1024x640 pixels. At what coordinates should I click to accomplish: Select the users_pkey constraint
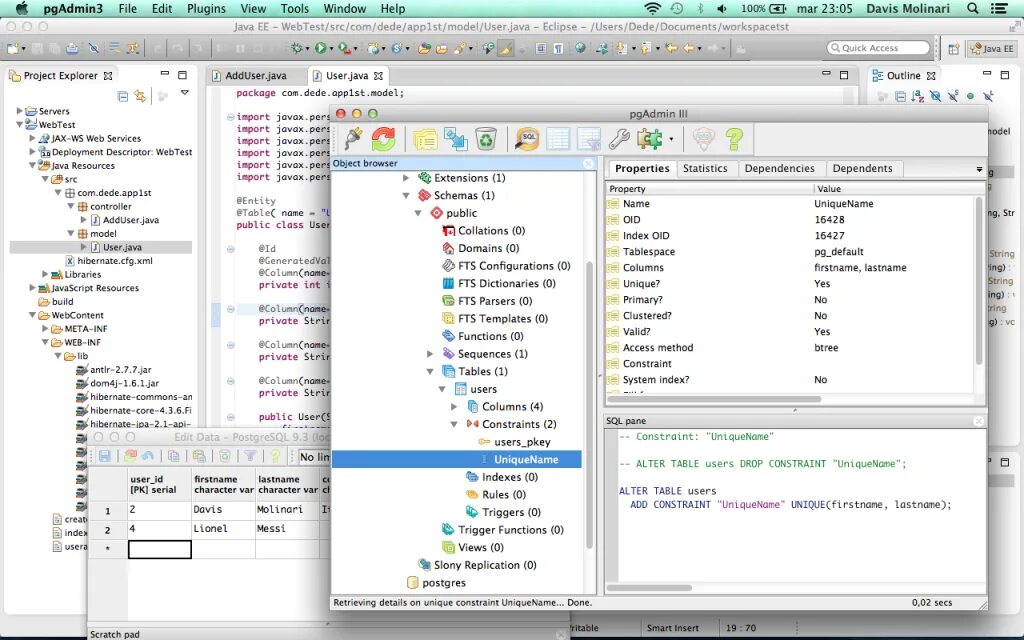click(522, 441)
